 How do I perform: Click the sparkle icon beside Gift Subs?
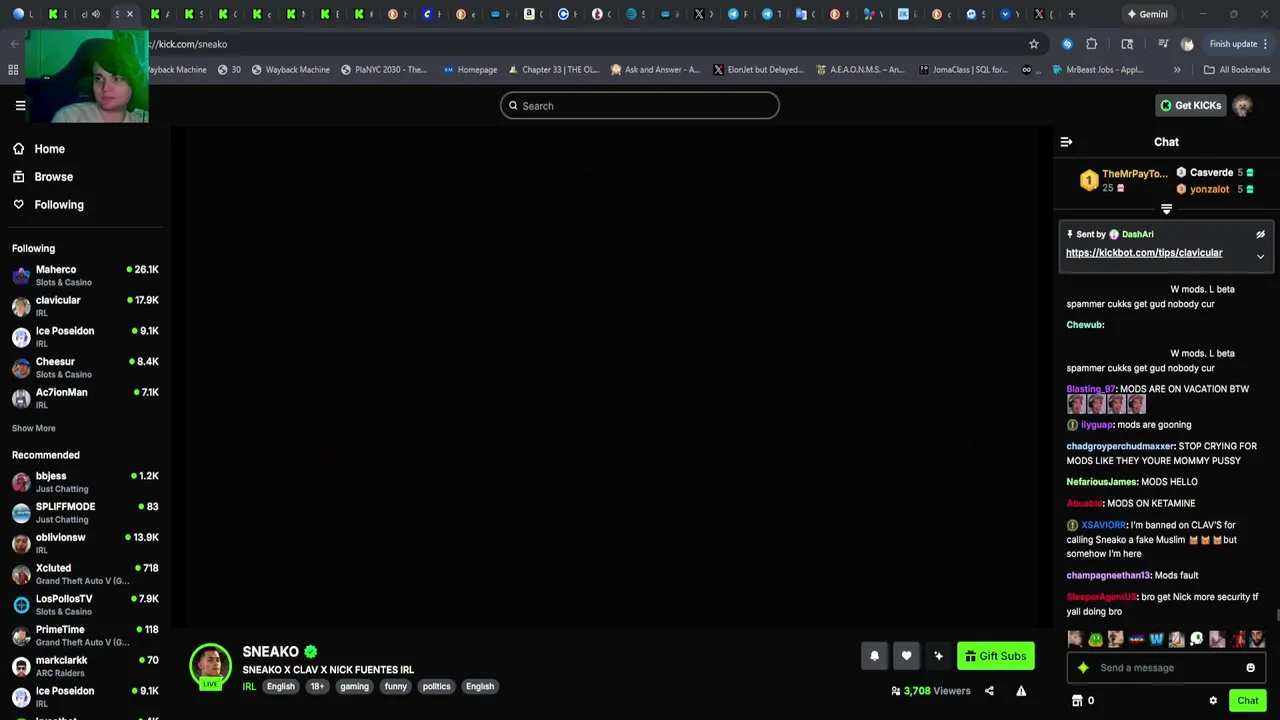(x=938, y=656)
